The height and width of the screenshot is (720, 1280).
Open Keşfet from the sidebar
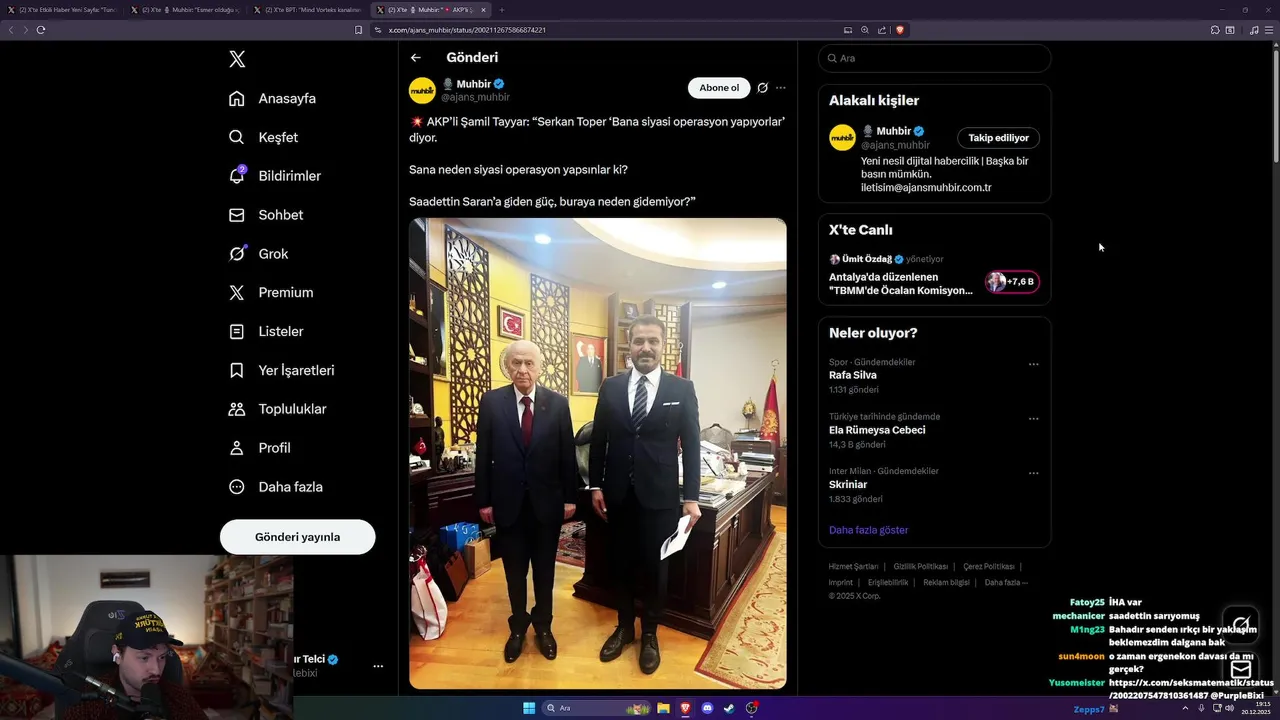tap(263, 137)
